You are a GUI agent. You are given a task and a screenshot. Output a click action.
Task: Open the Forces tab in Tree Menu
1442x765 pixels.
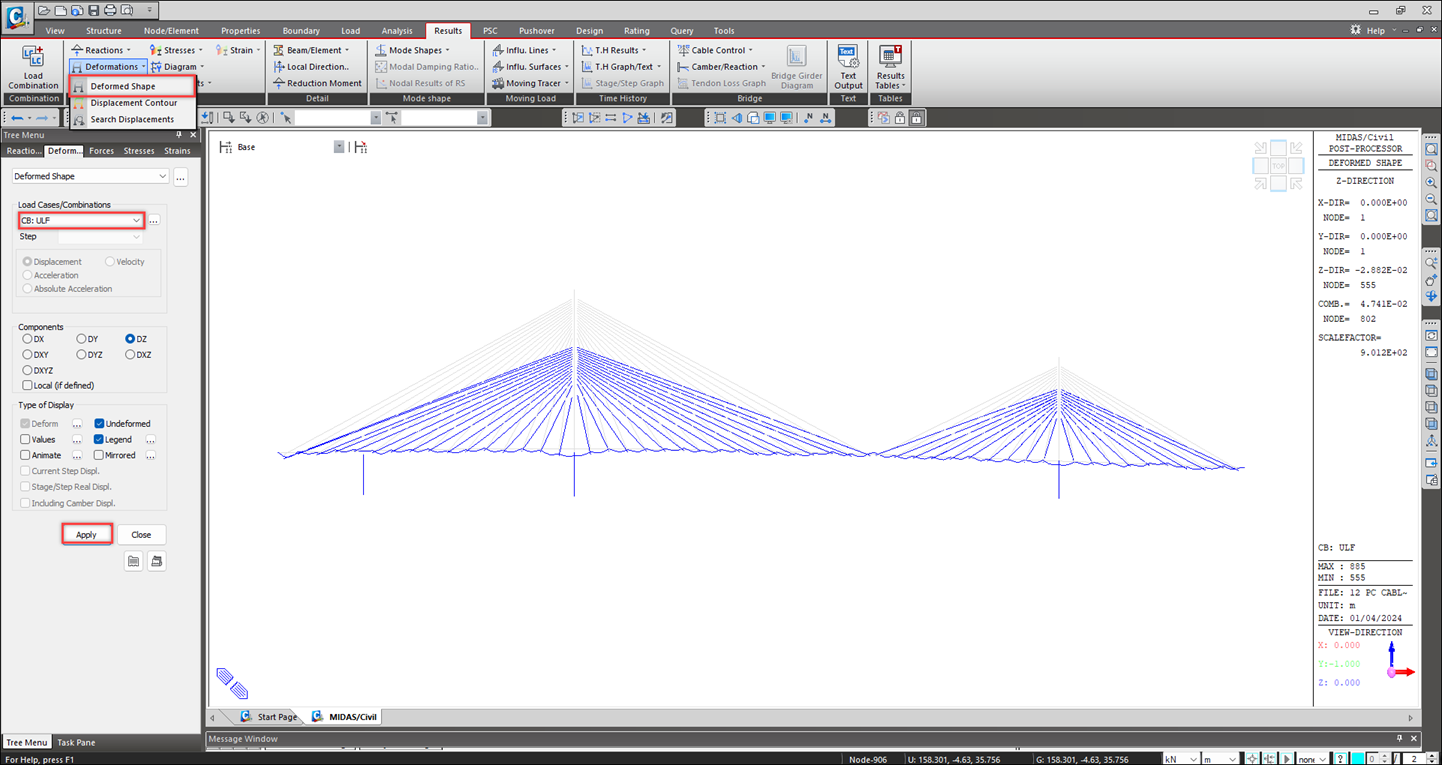101,151
